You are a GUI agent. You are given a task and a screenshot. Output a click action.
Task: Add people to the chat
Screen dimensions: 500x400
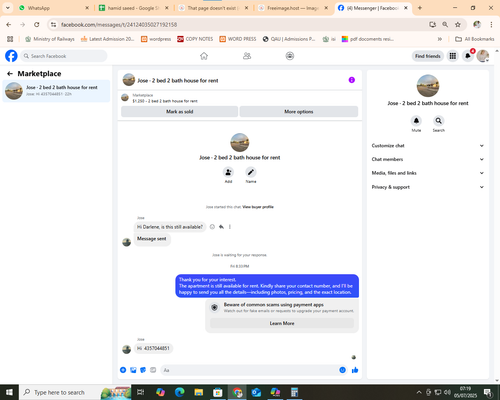point(228,172)
